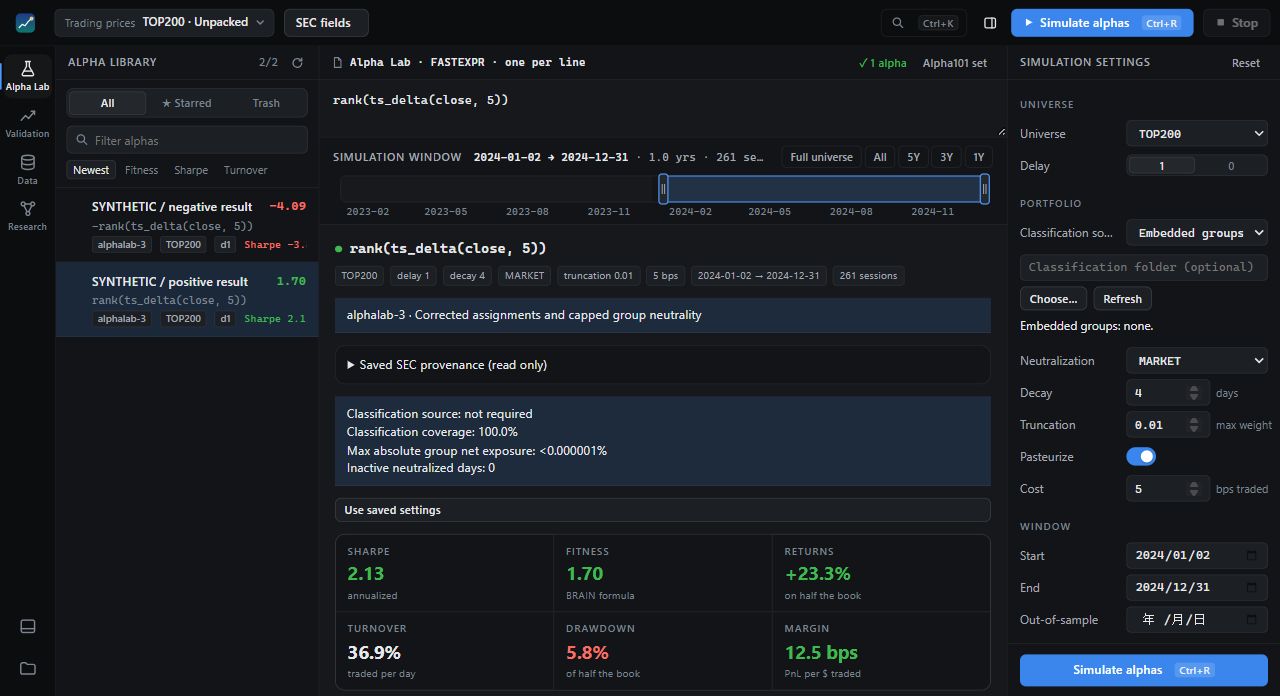Open the Alpha Lab sidebar section
This screenshot has height=696, width=1280.
tap(27, 76)
